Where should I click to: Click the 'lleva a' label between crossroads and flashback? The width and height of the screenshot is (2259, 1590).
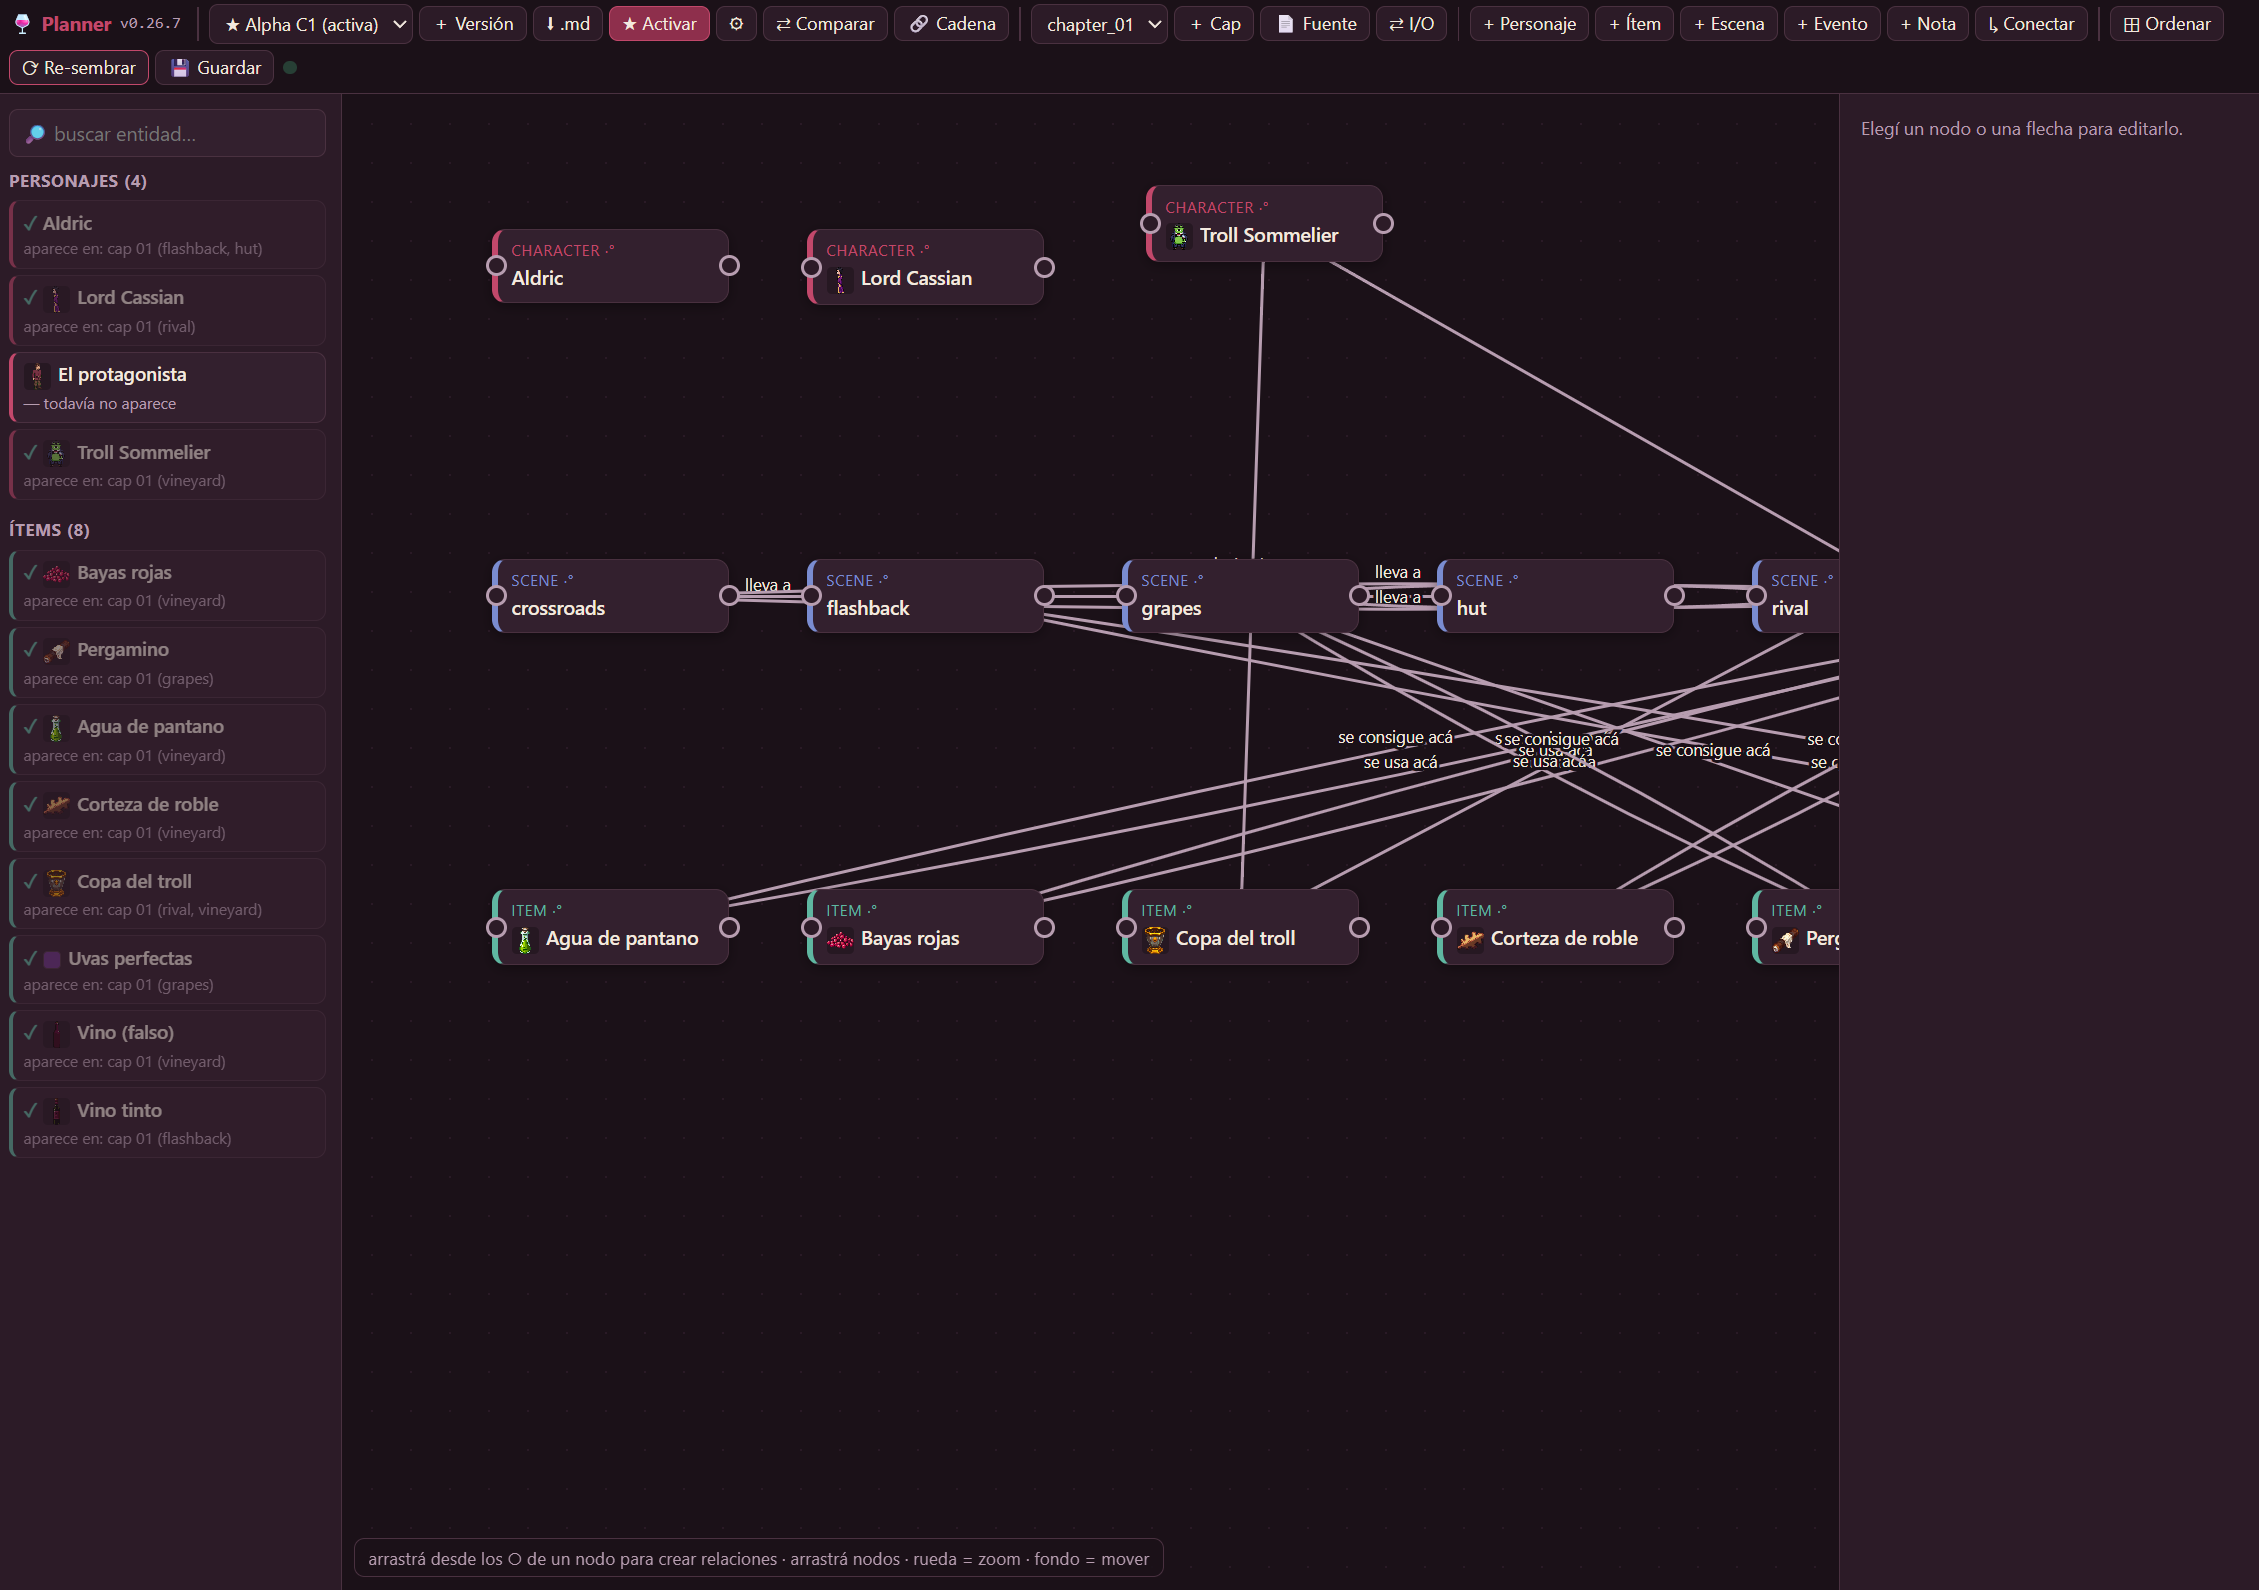click(768, 585)
